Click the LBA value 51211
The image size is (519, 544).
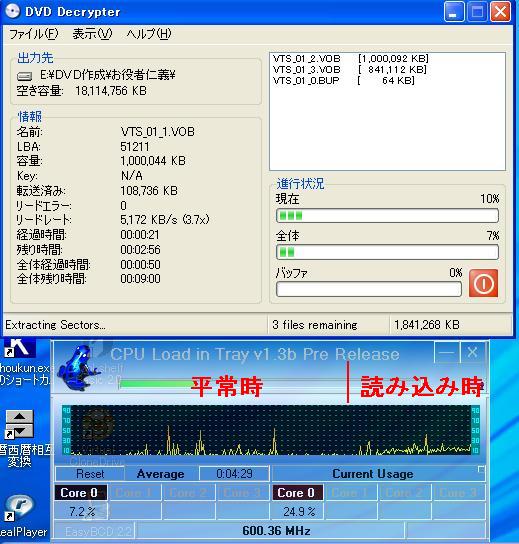pyautogui.click(x=135, y=147)
